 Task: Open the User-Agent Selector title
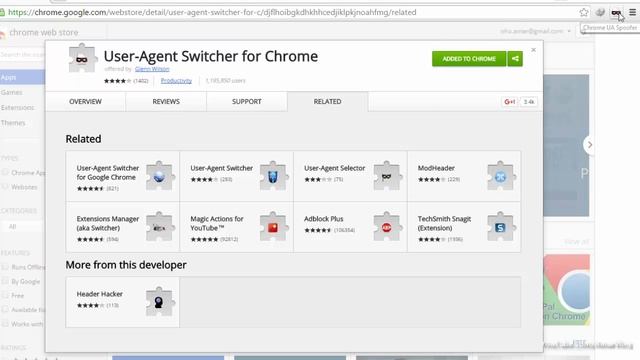pos(334,168)
